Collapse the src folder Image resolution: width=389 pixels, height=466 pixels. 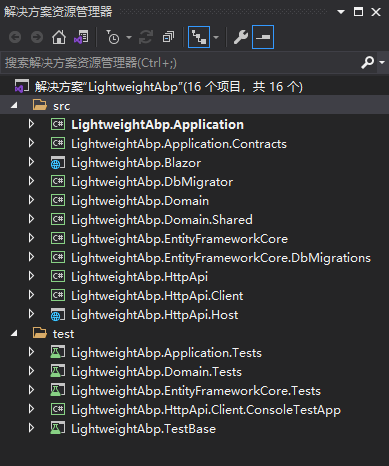point(14,106)
